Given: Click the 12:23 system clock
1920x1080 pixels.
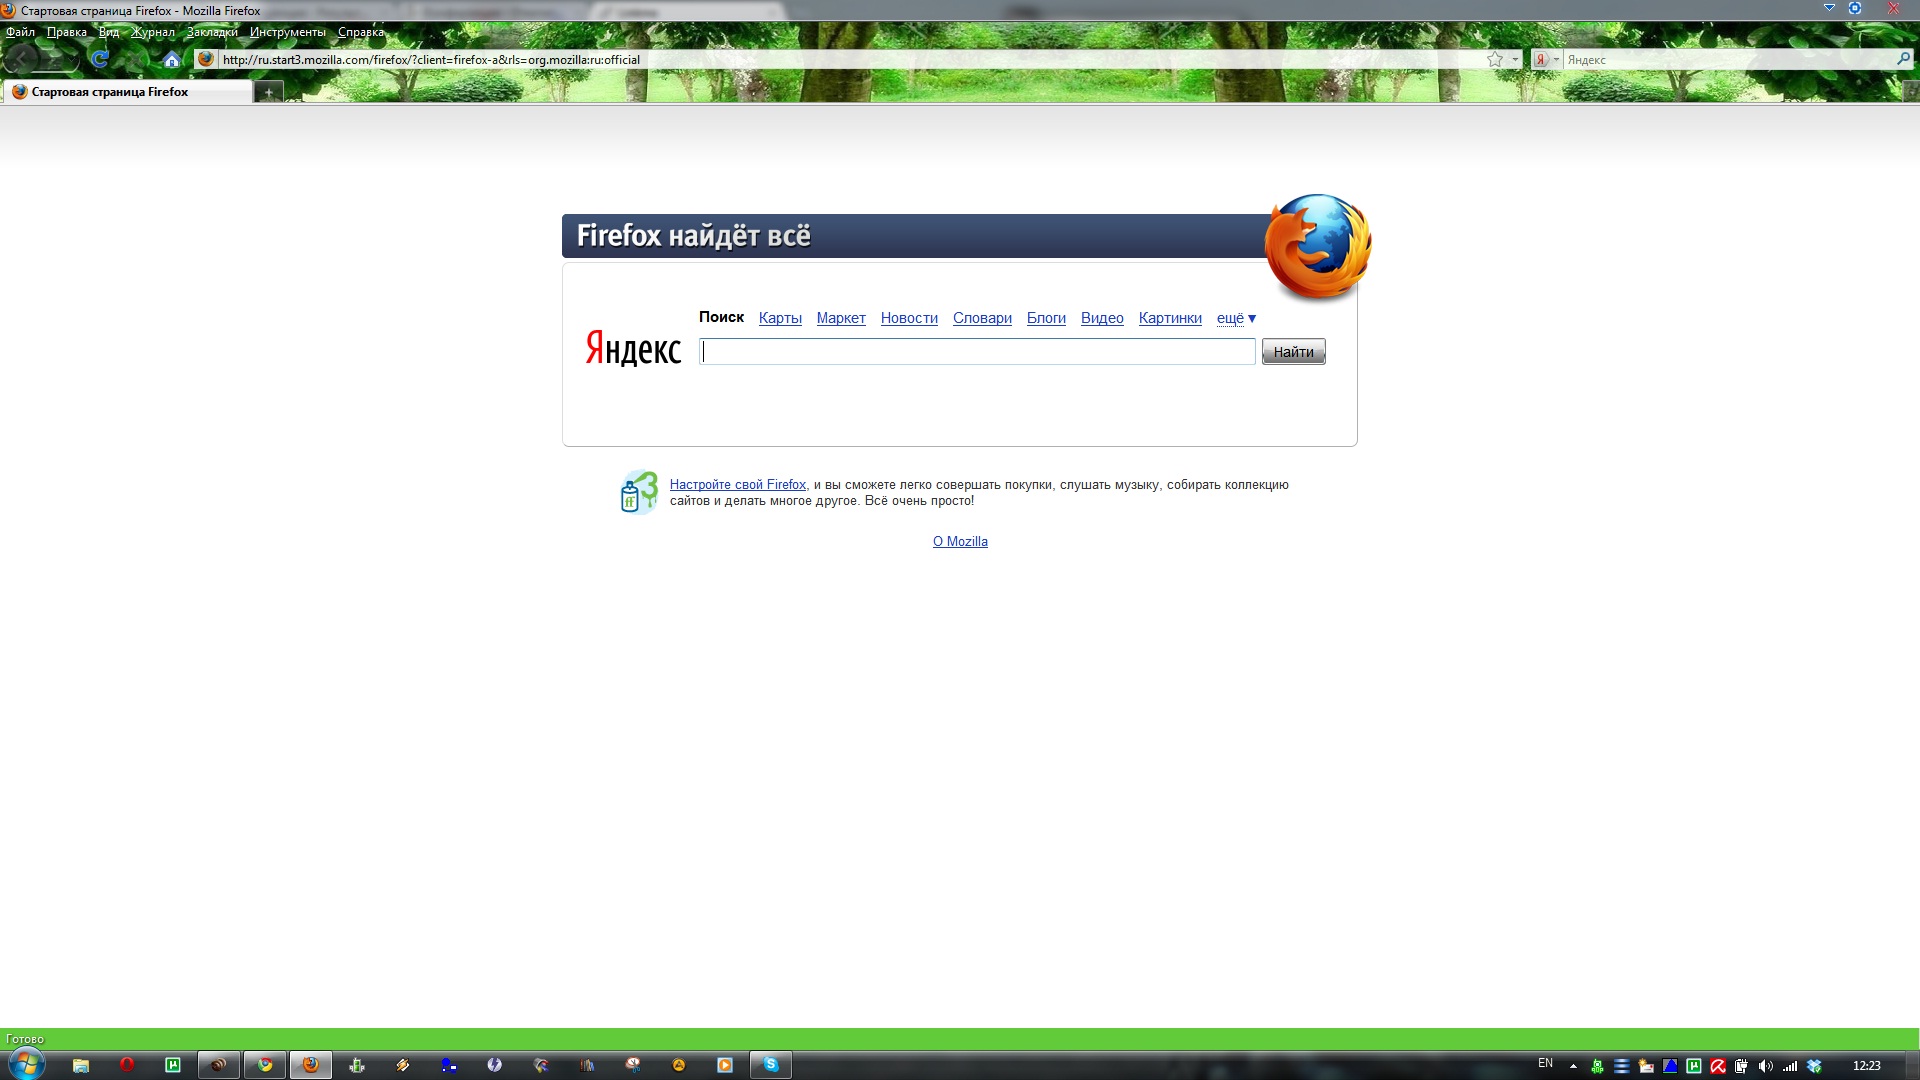Looking at the screenshot, I should point(1866,1066).
